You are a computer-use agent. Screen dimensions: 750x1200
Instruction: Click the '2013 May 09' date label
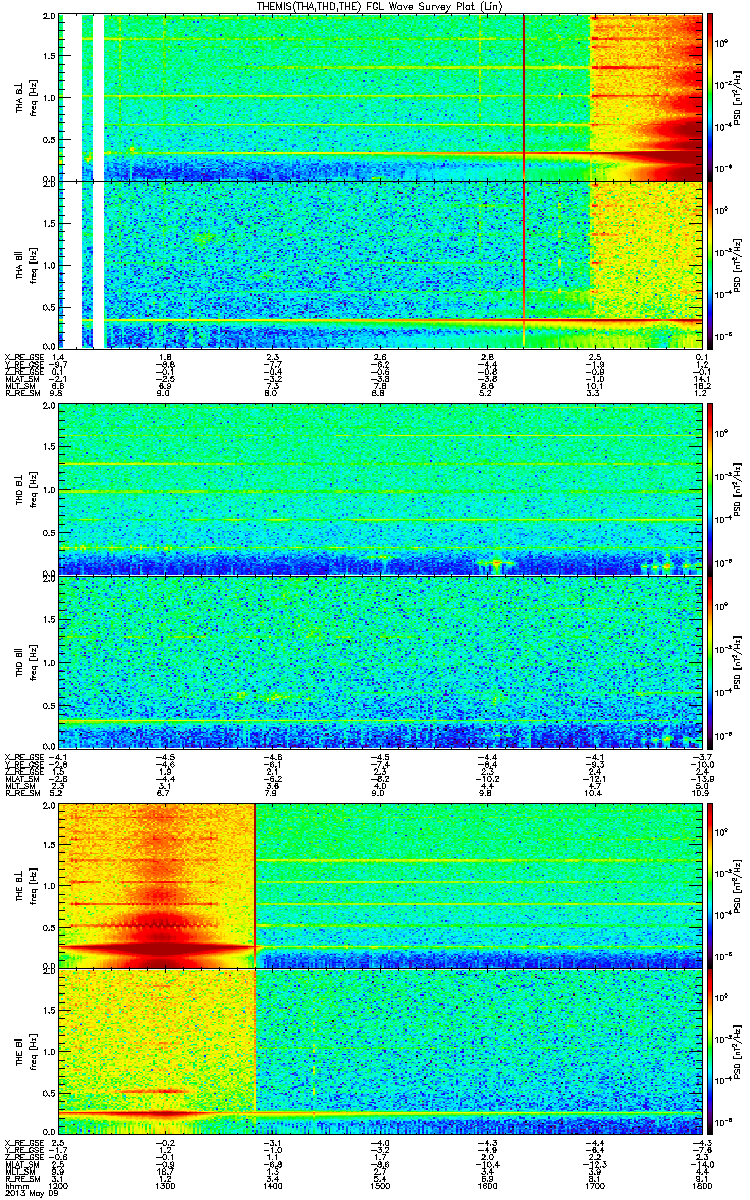30,1193
